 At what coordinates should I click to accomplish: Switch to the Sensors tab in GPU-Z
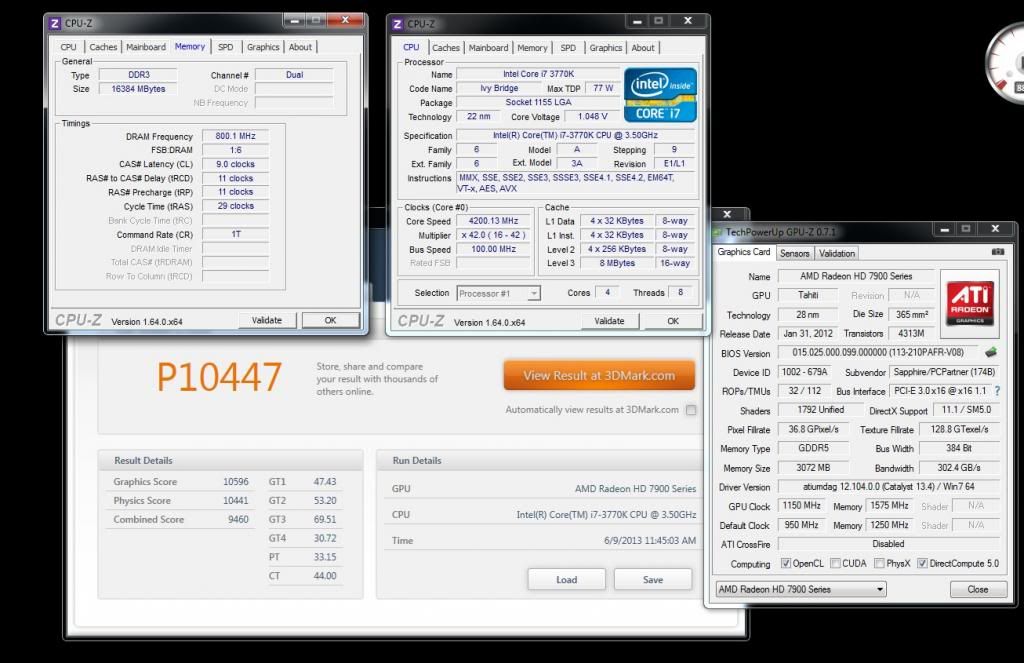[795, 253]
